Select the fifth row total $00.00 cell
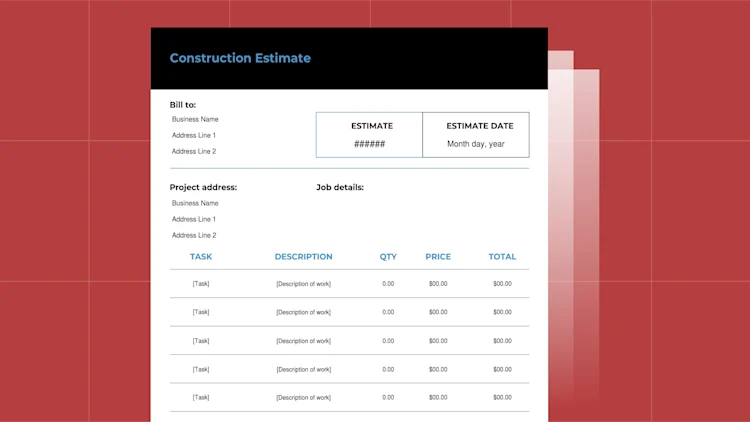 502,397
